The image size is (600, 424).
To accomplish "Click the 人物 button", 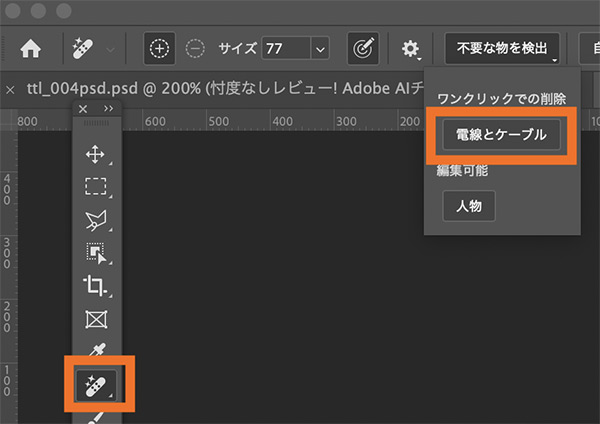I will 468,206.
